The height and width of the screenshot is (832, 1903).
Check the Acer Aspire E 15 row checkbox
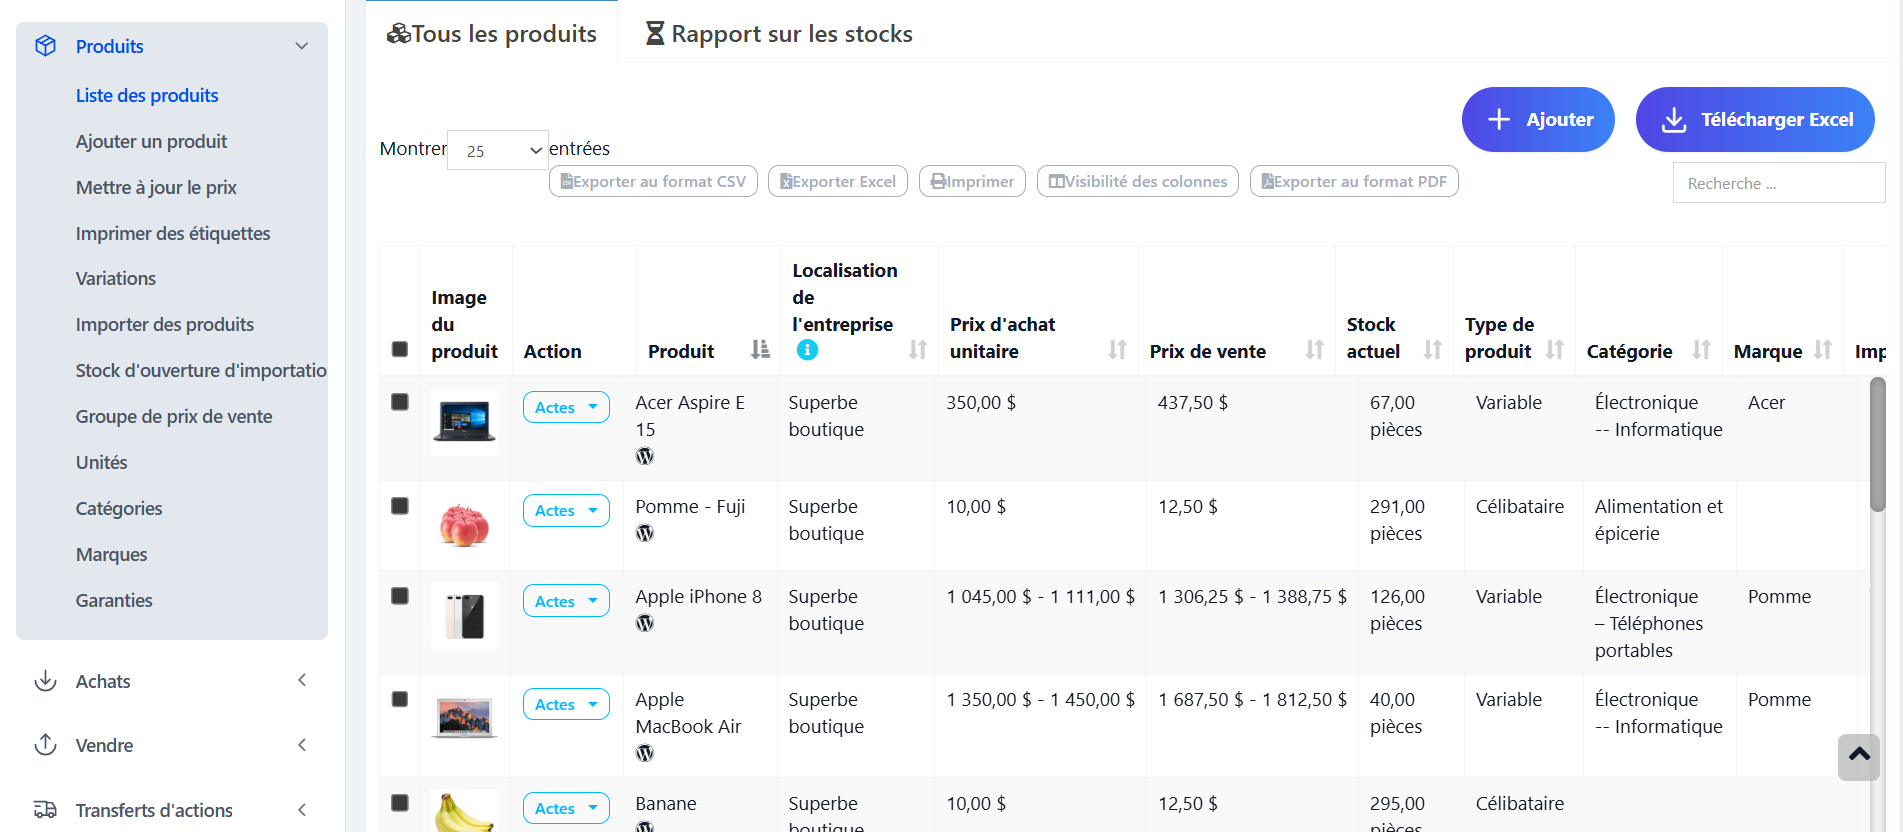click(x=400, y=402)
